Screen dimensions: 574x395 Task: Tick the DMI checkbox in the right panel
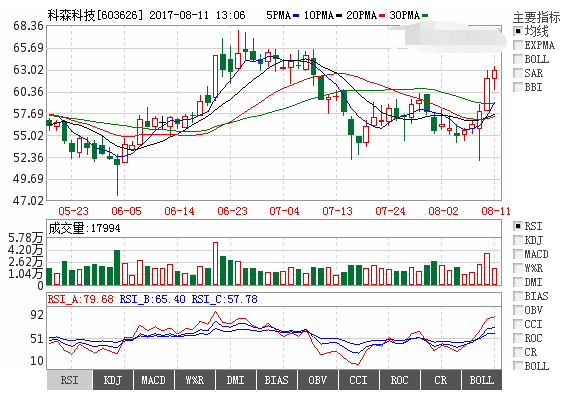click(x=518, y=282)
